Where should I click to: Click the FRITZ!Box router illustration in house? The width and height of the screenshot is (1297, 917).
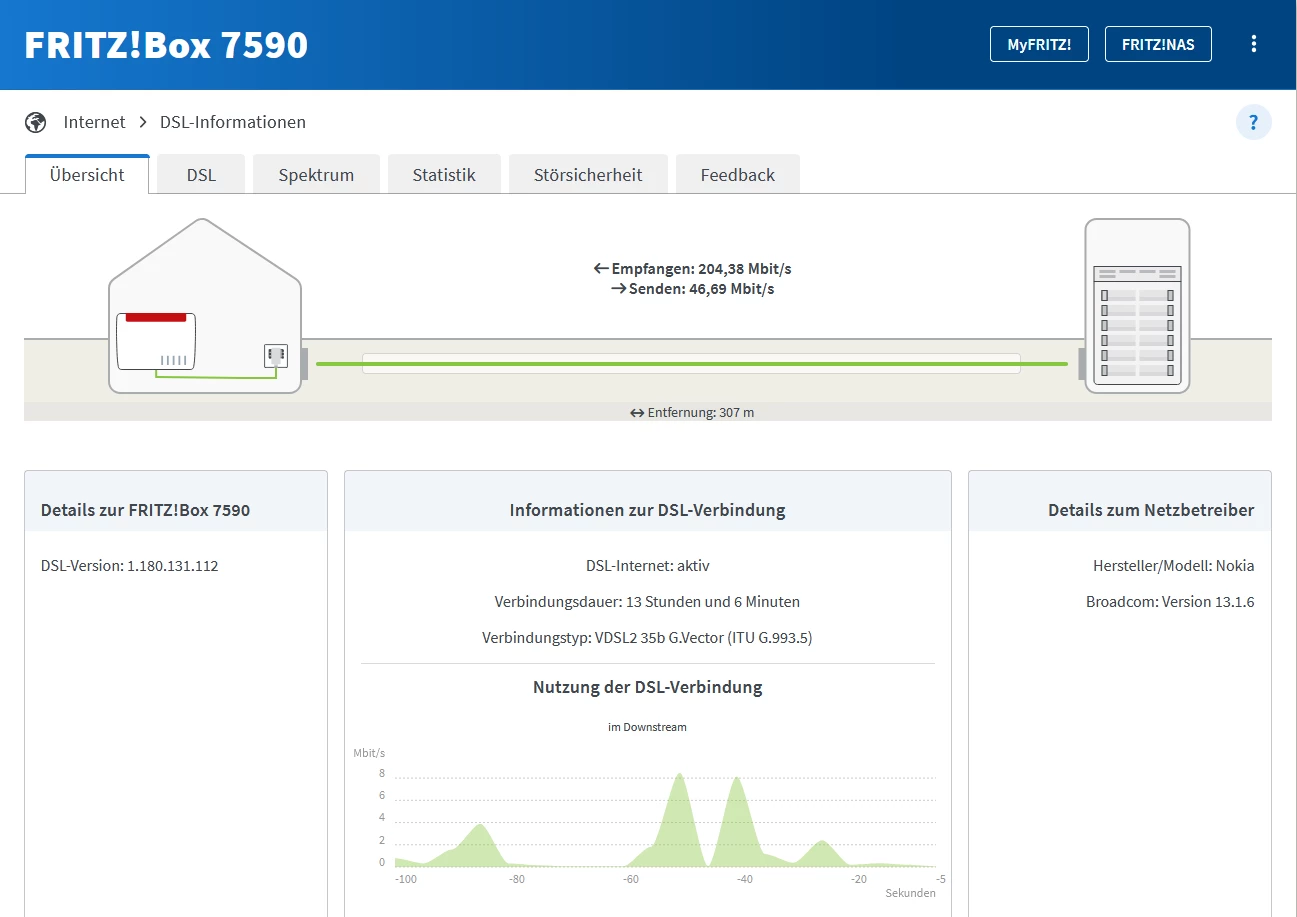pos(156,341)
